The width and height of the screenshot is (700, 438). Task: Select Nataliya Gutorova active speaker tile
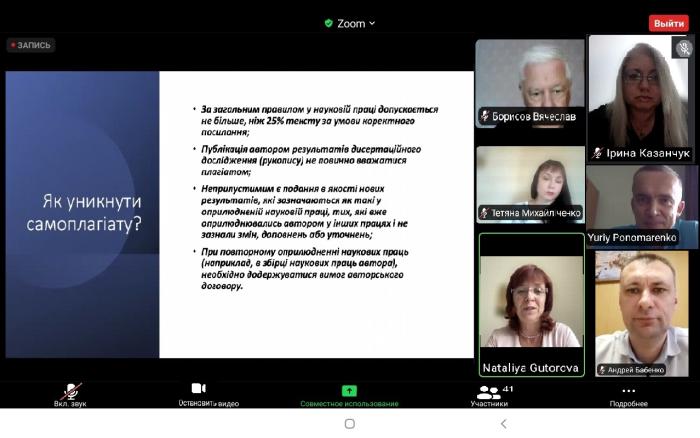(530, 304)
